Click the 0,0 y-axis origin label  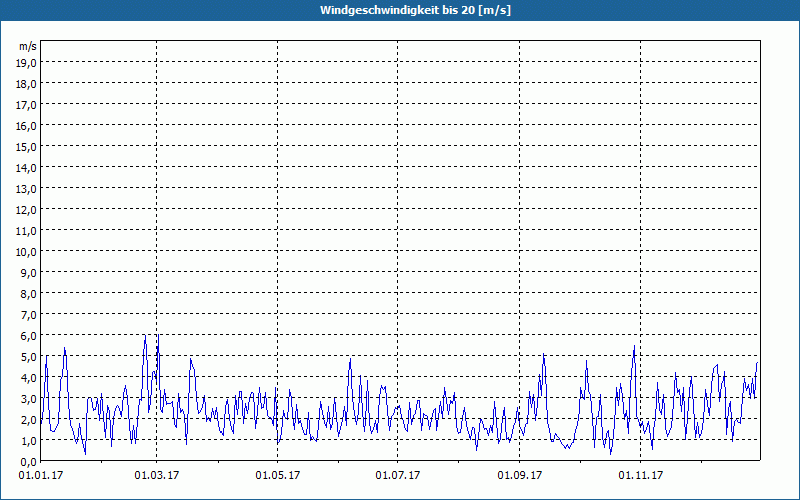pos(28,461)
